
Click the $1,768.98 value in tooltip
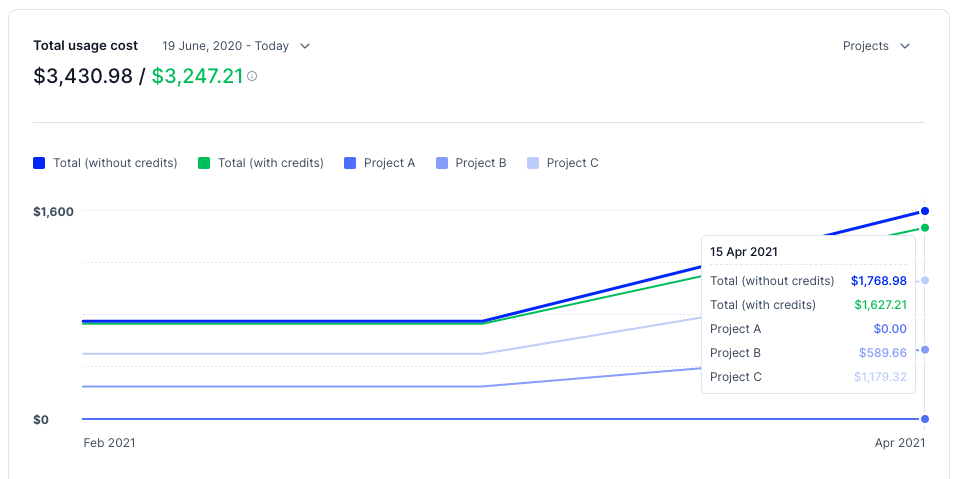point(878,281)
